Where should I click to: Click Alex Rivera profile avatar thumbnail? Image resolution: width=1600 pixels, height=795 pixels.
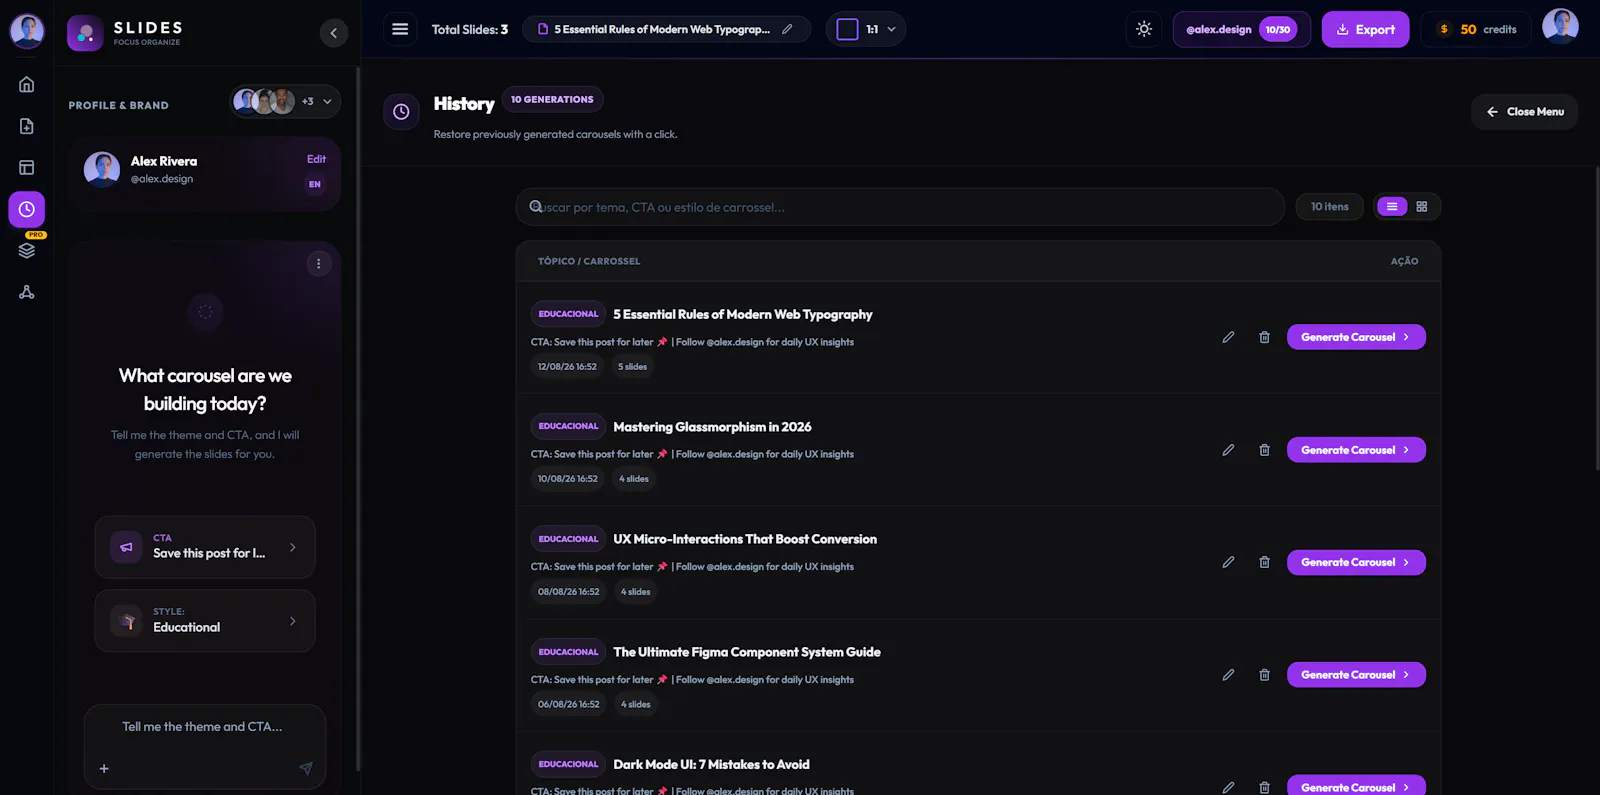click(x=102, y=170)
